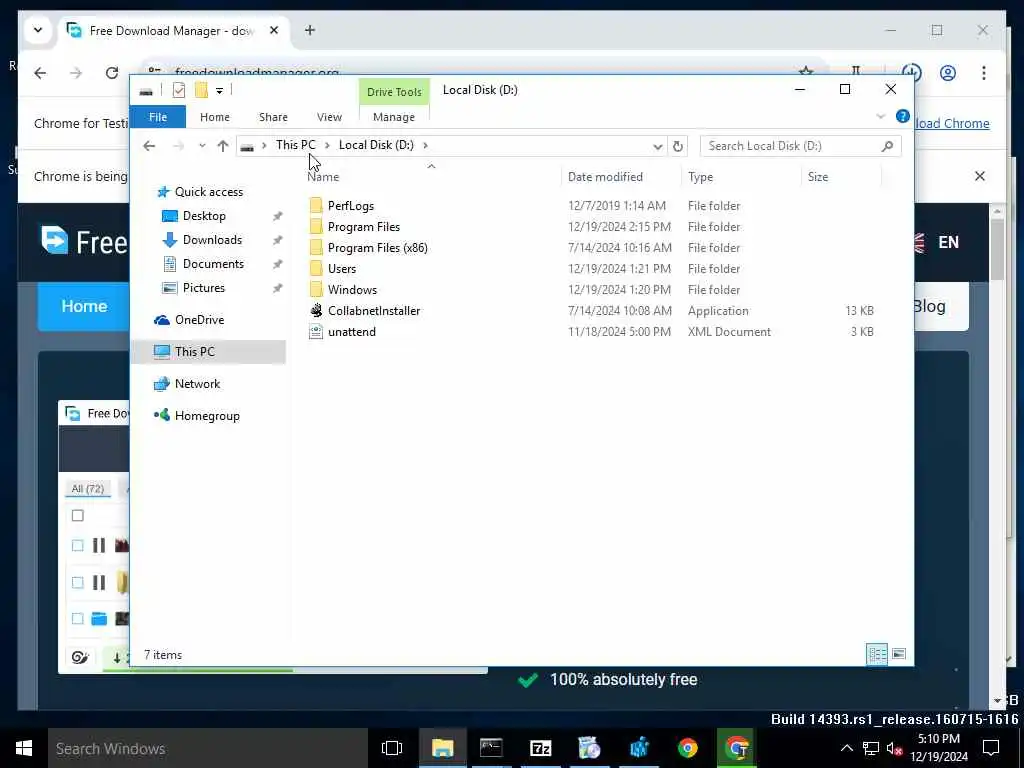The height and width of the screenshot is (768, 1024).
Task: Open the Share ribbon tab
Action: (273, 117)
